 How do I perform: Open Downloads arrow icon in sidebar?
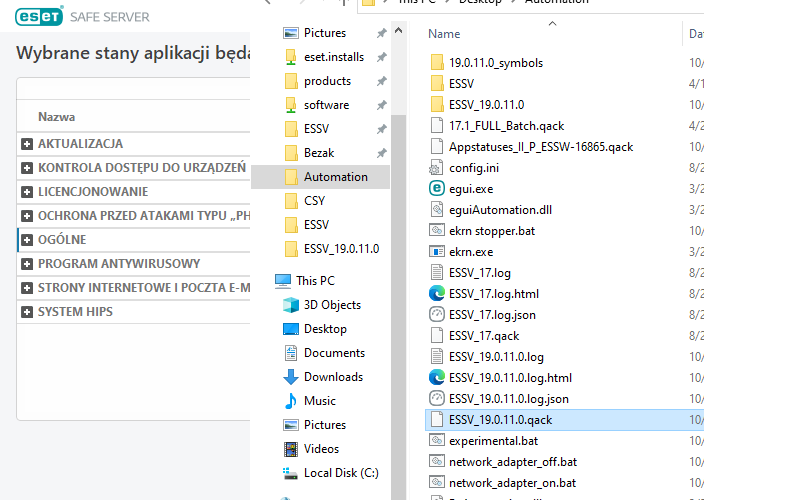291,377
